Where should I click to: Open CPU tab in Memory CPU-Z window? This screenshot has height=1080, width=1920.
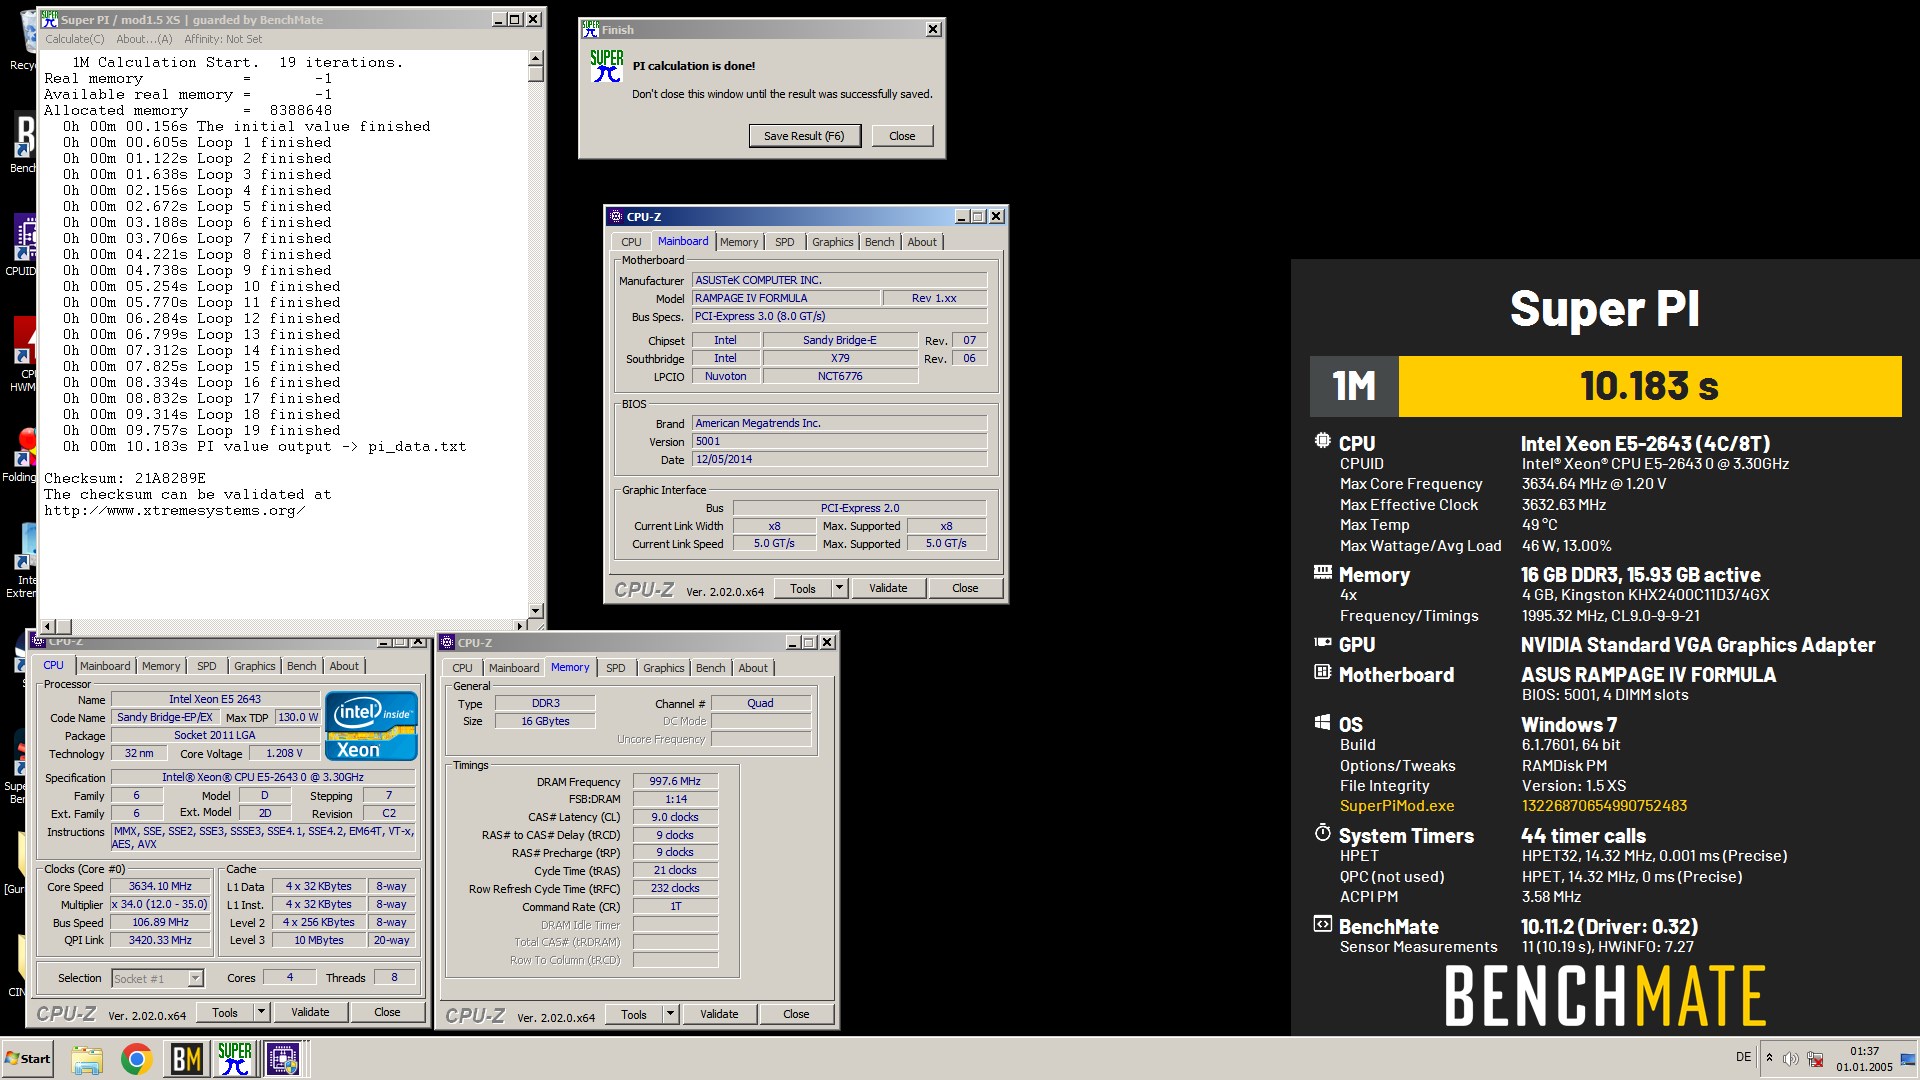click(x=462, y=668)
